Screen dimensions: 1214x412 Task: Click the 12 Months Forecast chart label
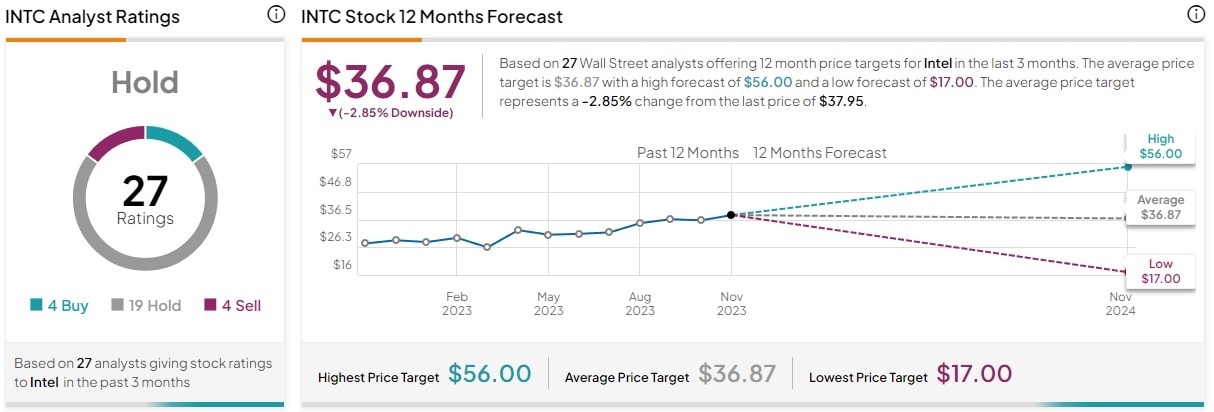[819, 153]
